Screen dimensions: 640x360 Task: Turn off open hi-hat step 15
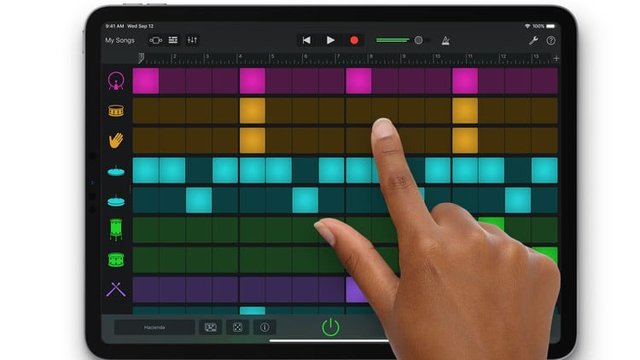coord(518,200)
